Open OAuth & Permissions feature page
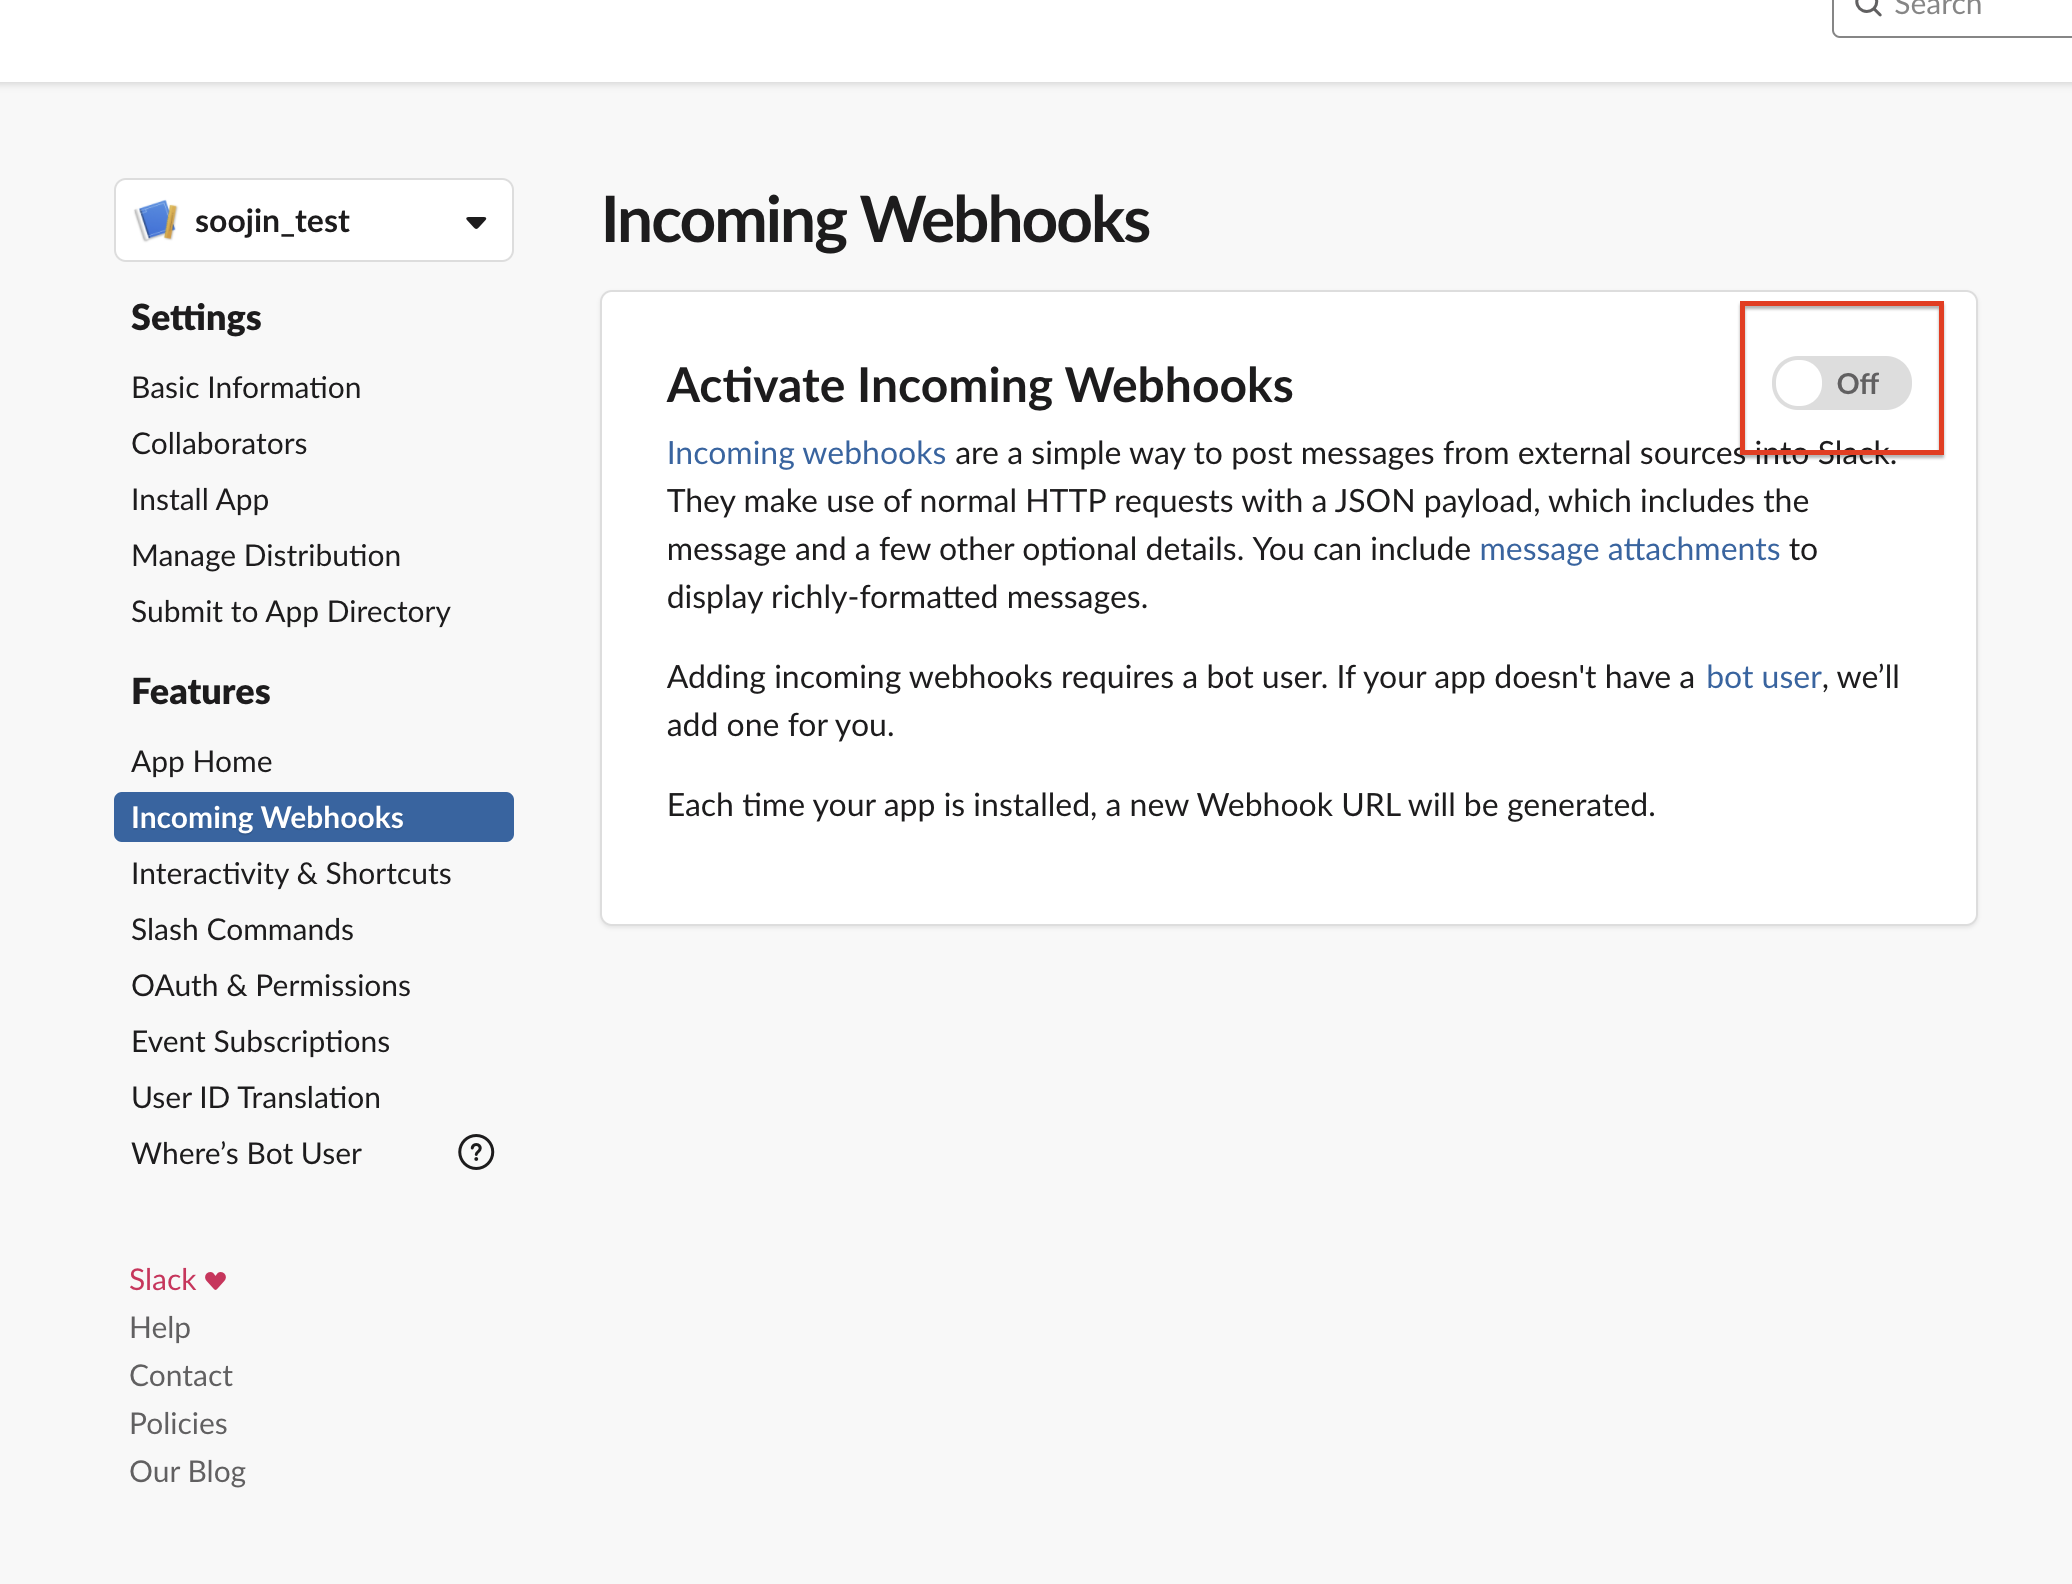 [x=271, y=986]
